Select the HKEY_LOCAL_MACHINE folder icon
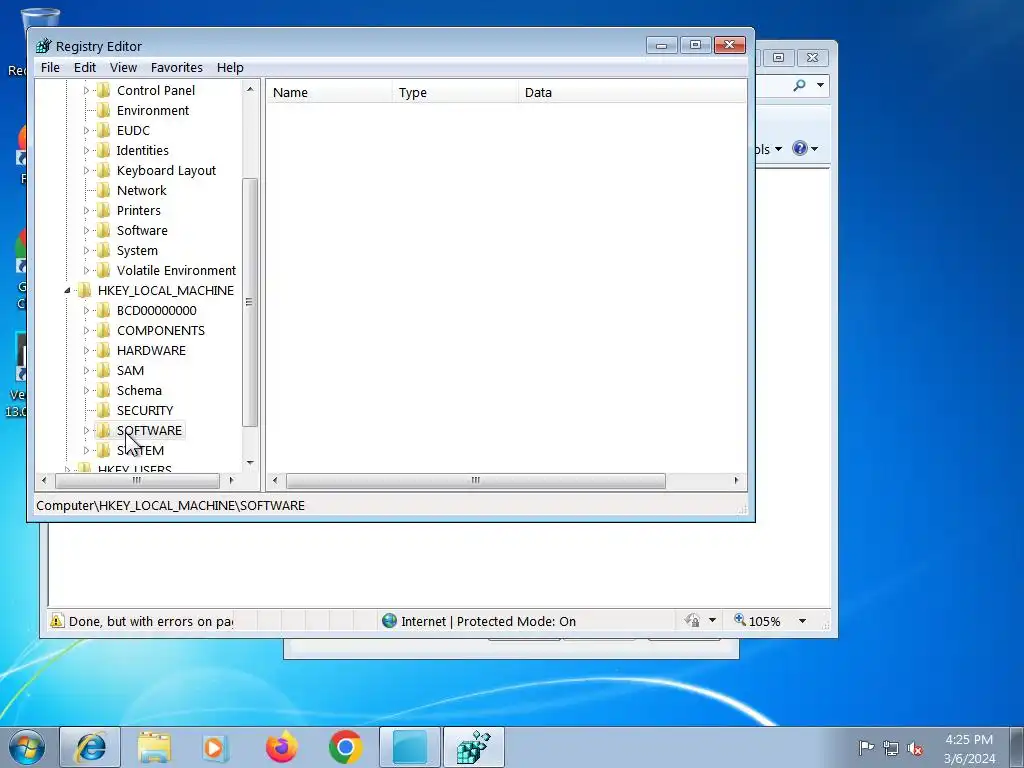The image size is (1024, 768). point(84,291)
